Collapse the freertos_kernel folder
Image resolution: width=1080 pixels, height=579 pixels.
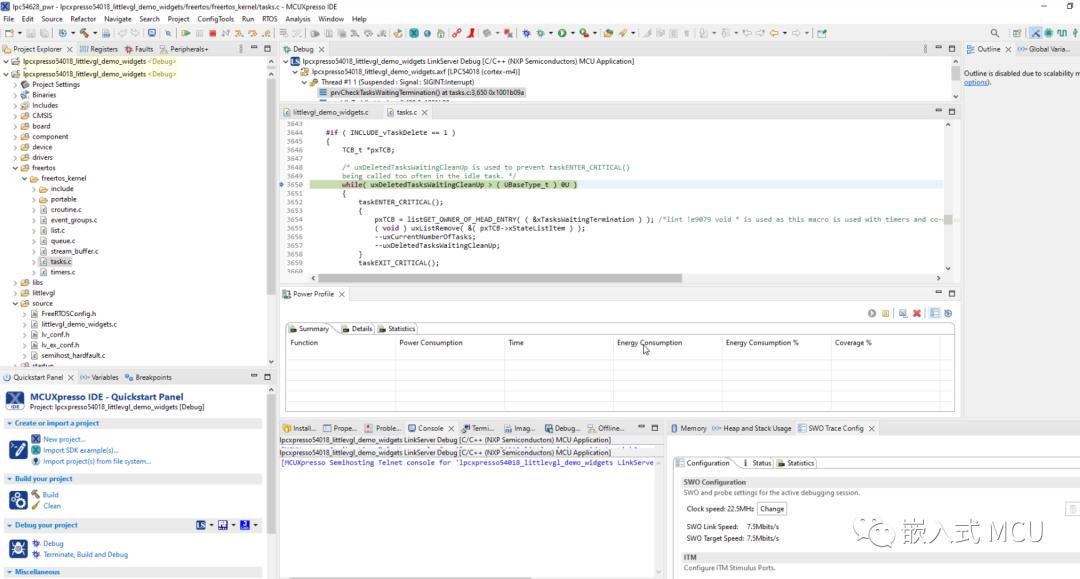tap(25, 178)
